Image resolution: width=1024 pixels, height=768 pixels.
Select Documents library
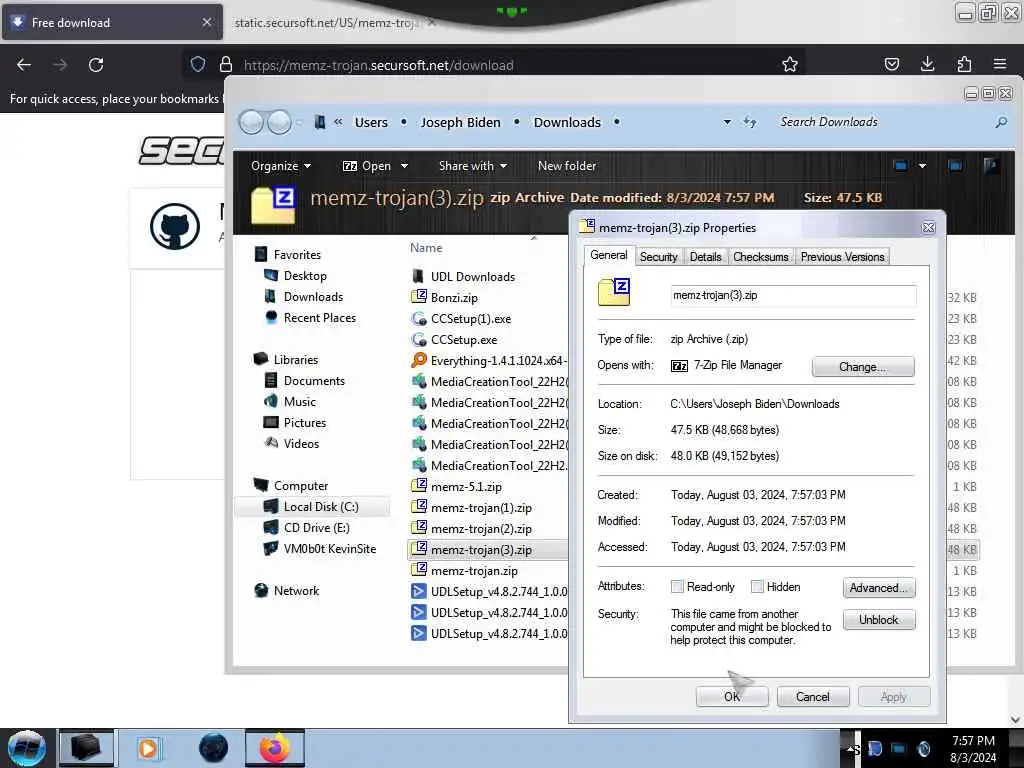[x=313, y=381]
